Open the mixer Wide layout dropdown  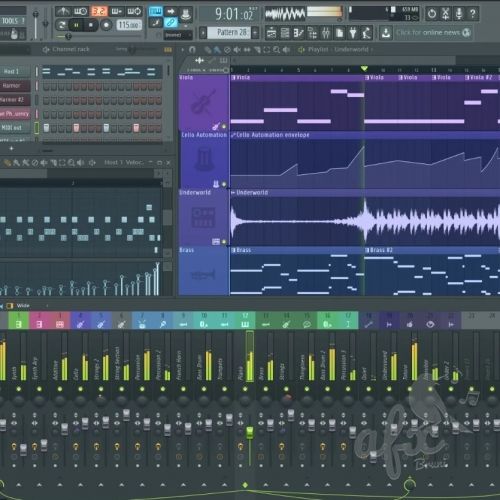pyautogui.click(x=28, y=306)
